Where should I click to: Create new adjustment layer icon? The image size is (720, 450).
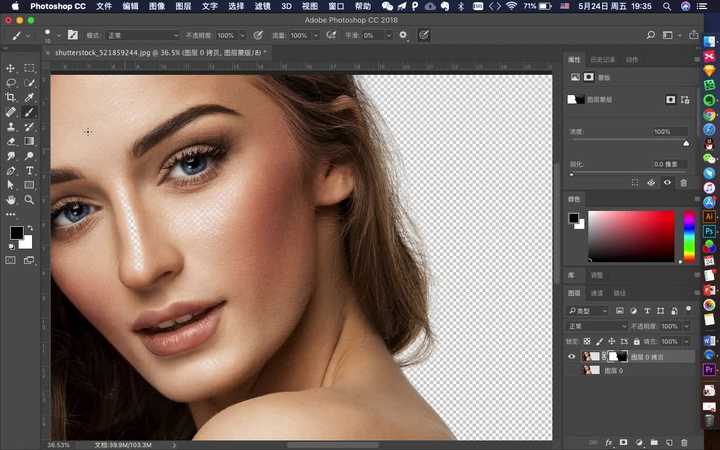click(x=639, y=442)
